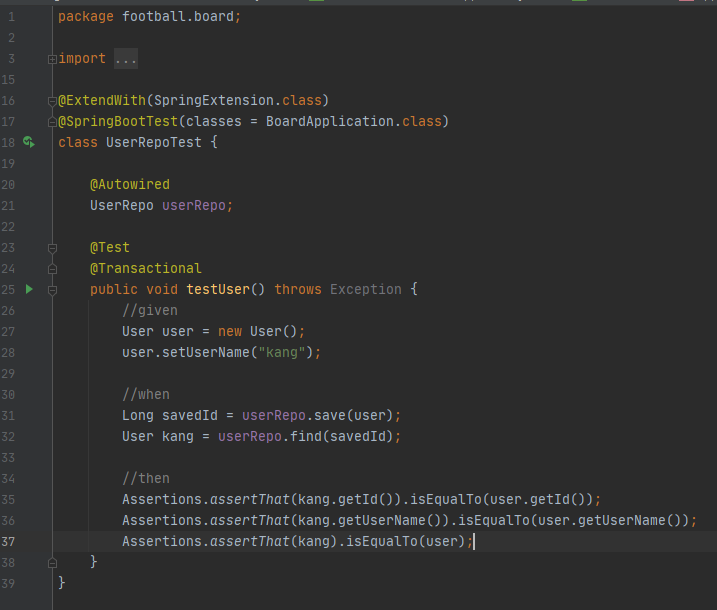This screenshot has width=717, height=610.
Task: Click the closing brace on line 39
Action: click(x=62, y=583)
